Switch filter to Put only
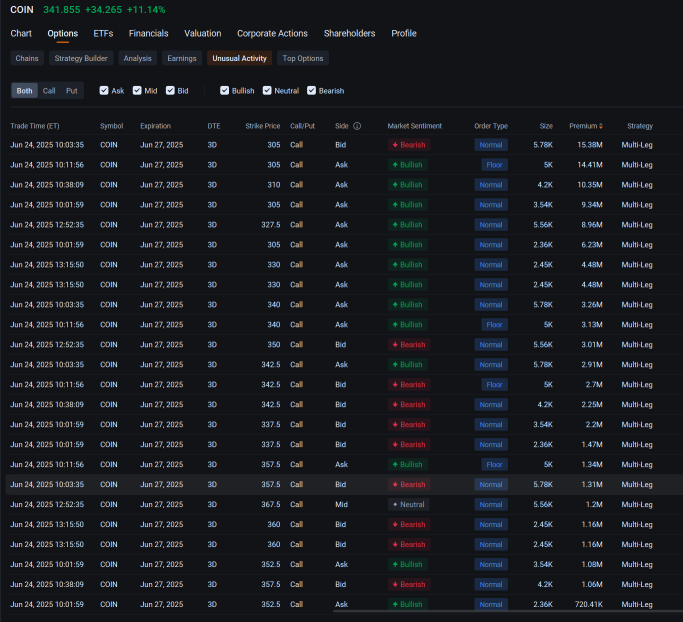This screenshot has width=683, height=622. tap(71, 91)
